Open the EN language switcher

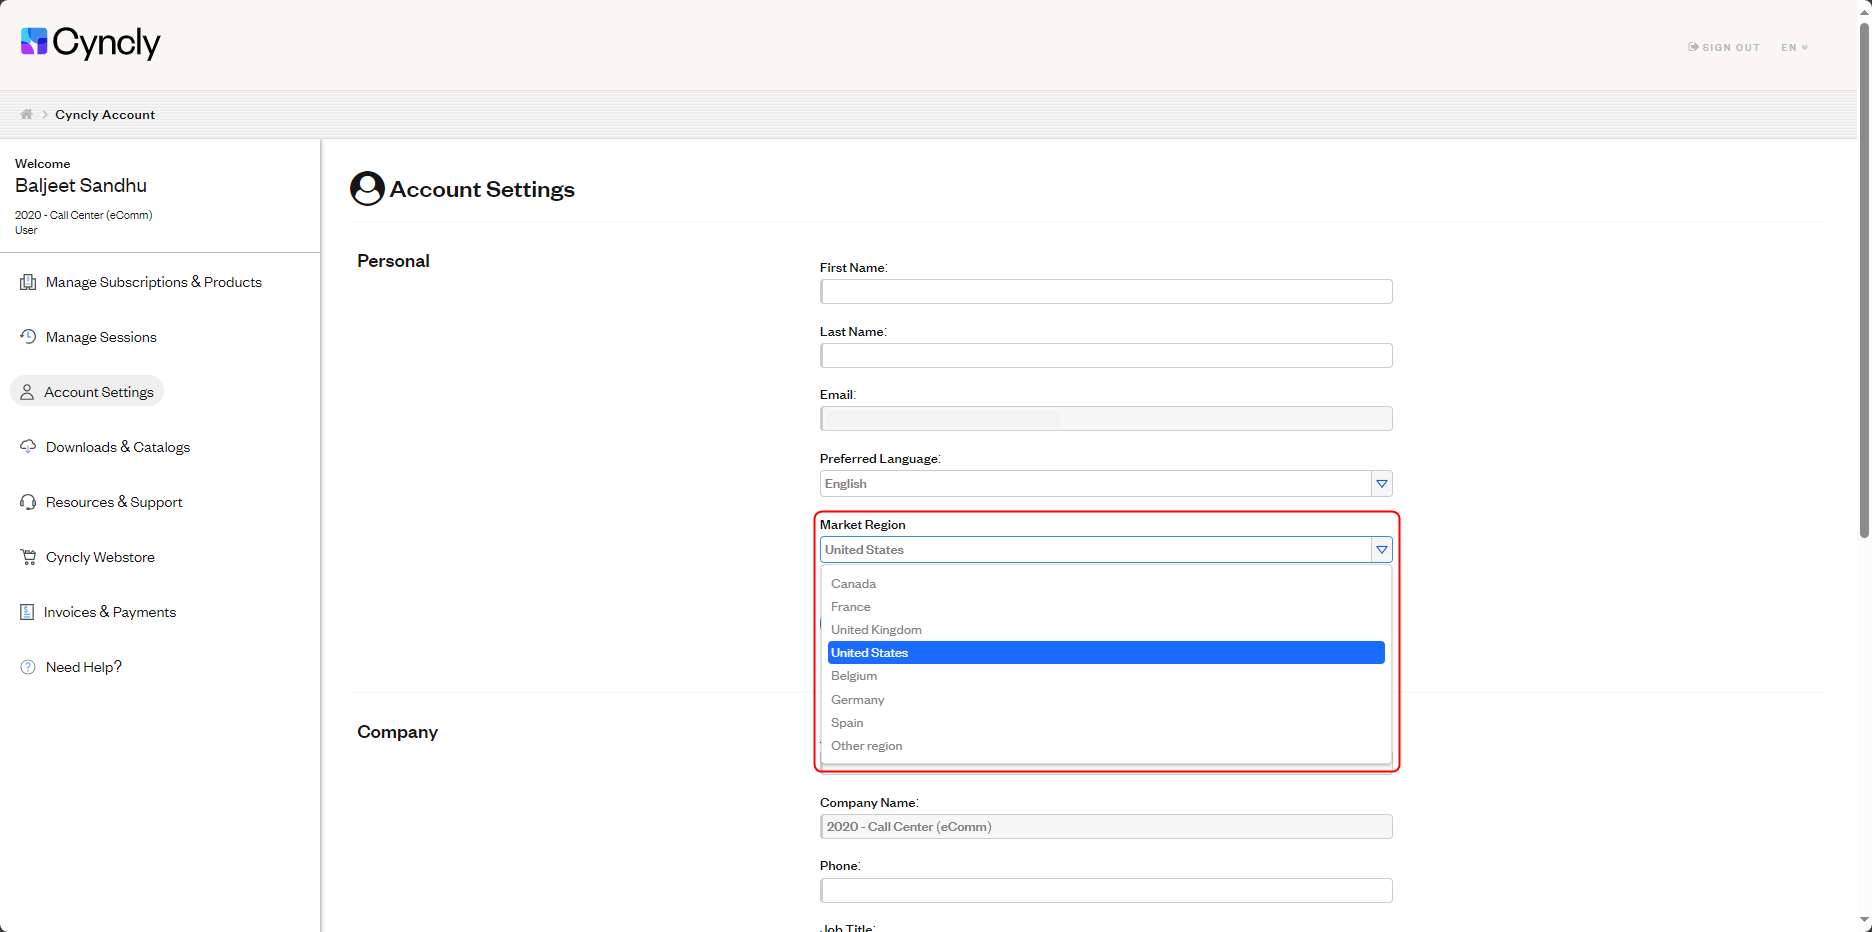[1794, 47]
